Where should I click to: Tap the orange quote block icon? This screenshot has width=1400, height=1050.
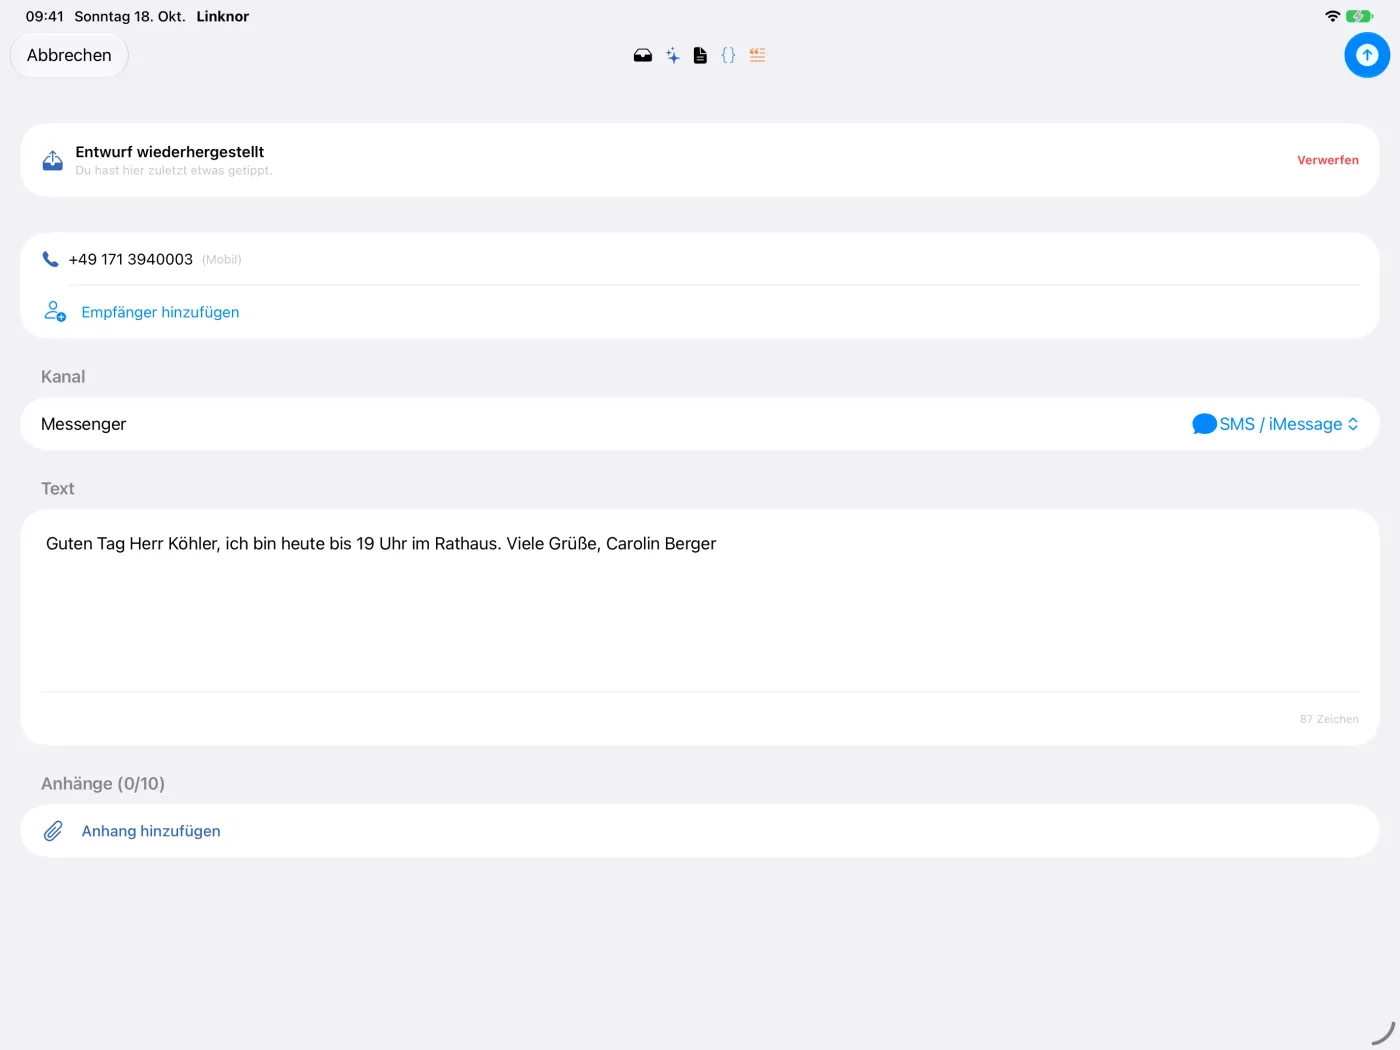coord(757,56)
